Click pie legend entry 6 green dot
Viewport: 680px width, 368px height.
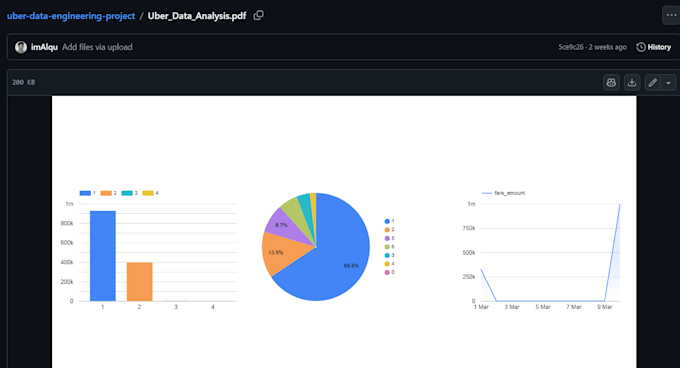(387, 247)
